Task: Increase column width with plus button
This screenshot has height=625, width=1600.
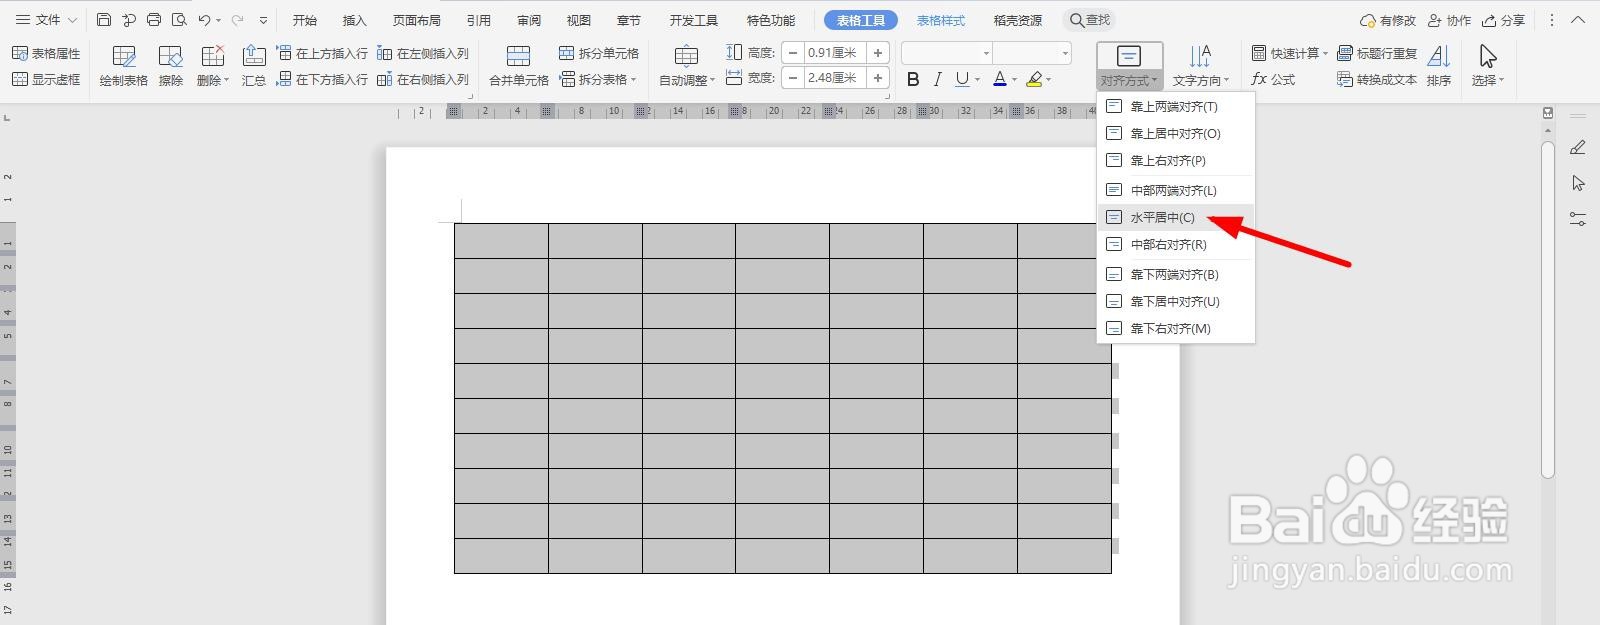Action: [877, 78]
